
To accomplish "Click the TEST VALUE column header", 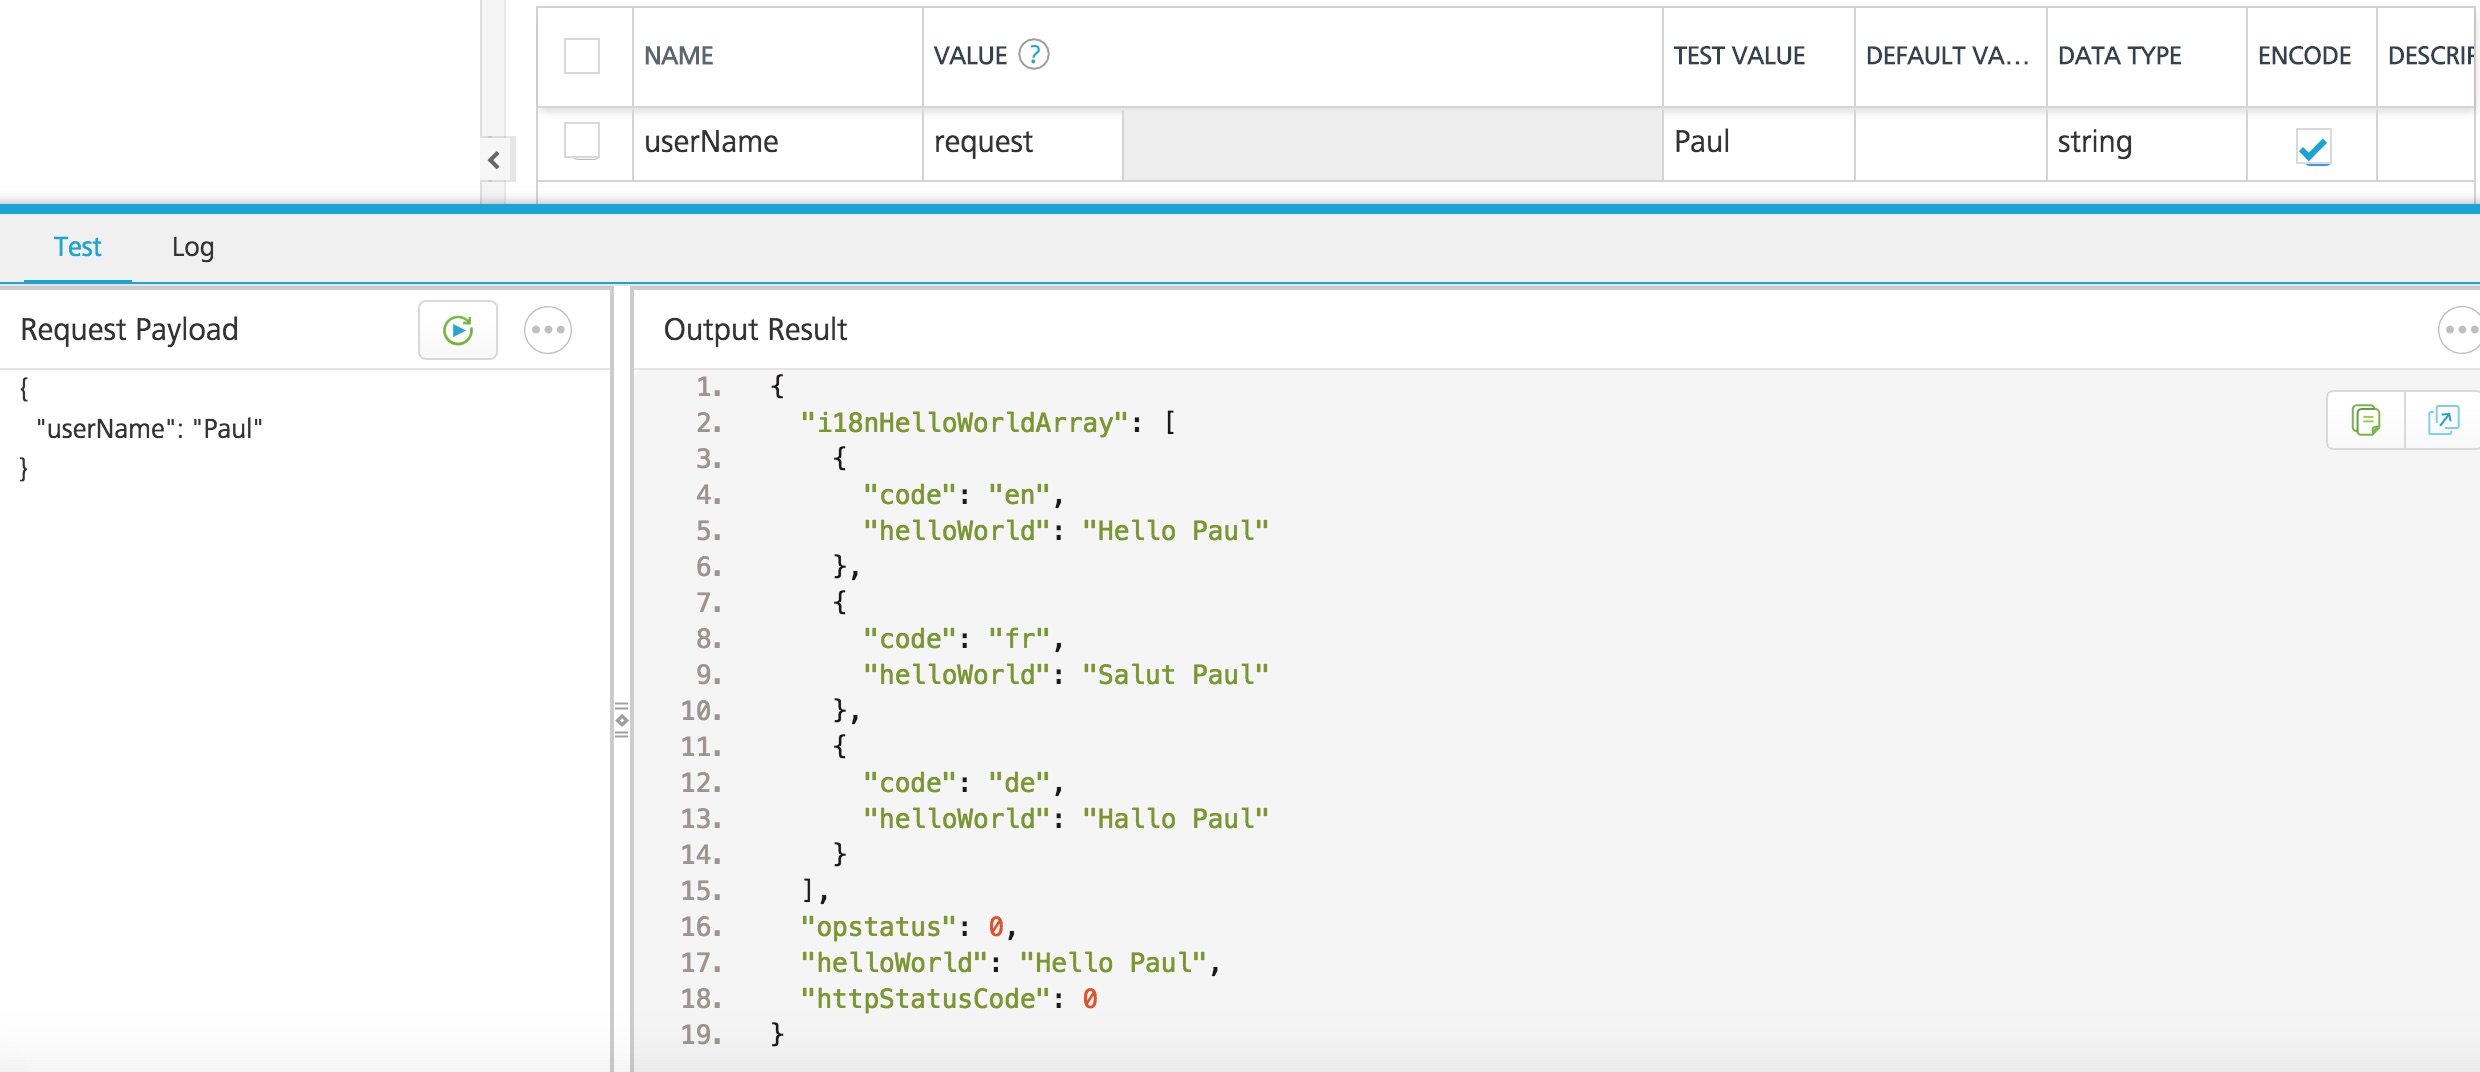I will click(x=1739, y=57).
